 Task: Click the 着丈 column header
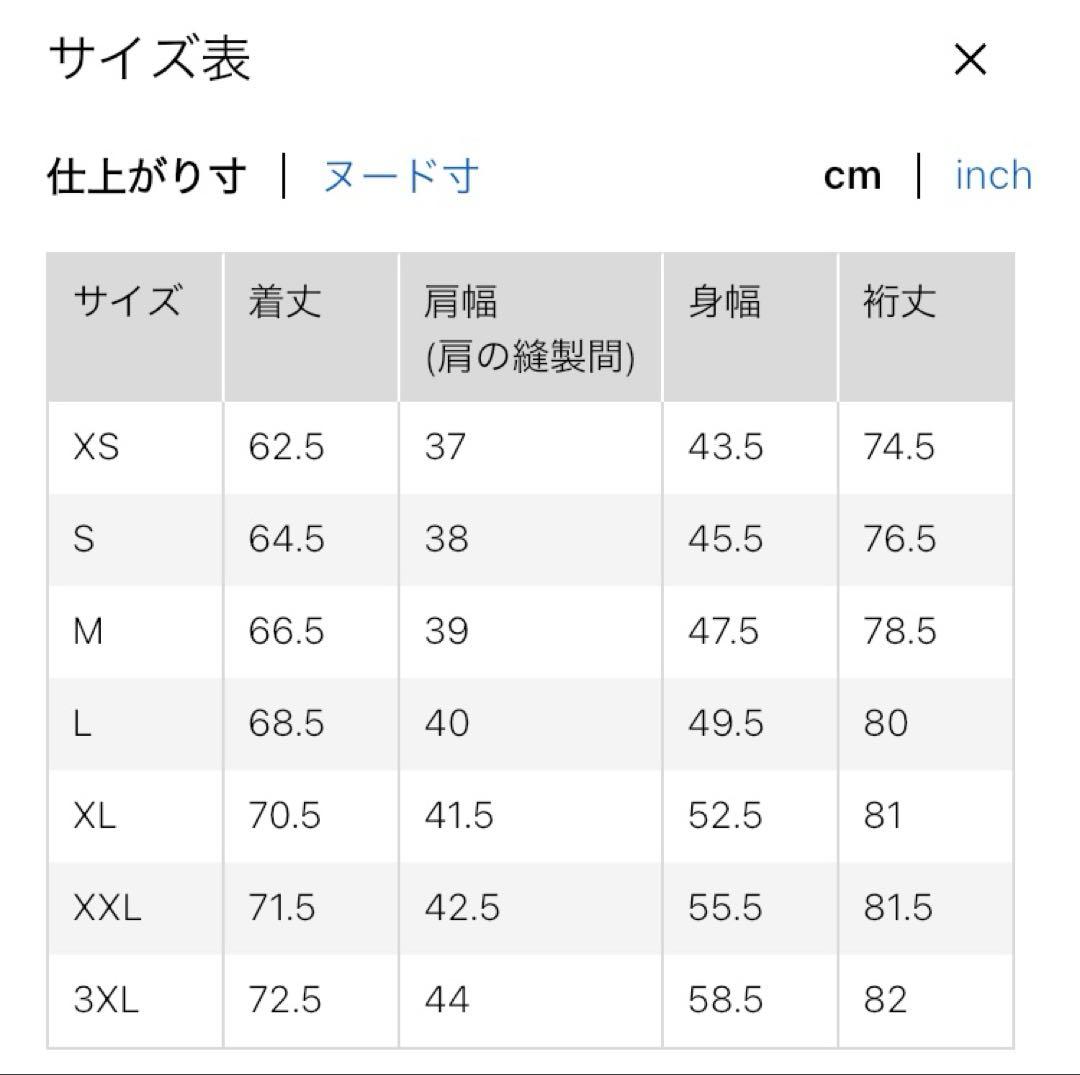pyautogui.click(x=285, y=302)
